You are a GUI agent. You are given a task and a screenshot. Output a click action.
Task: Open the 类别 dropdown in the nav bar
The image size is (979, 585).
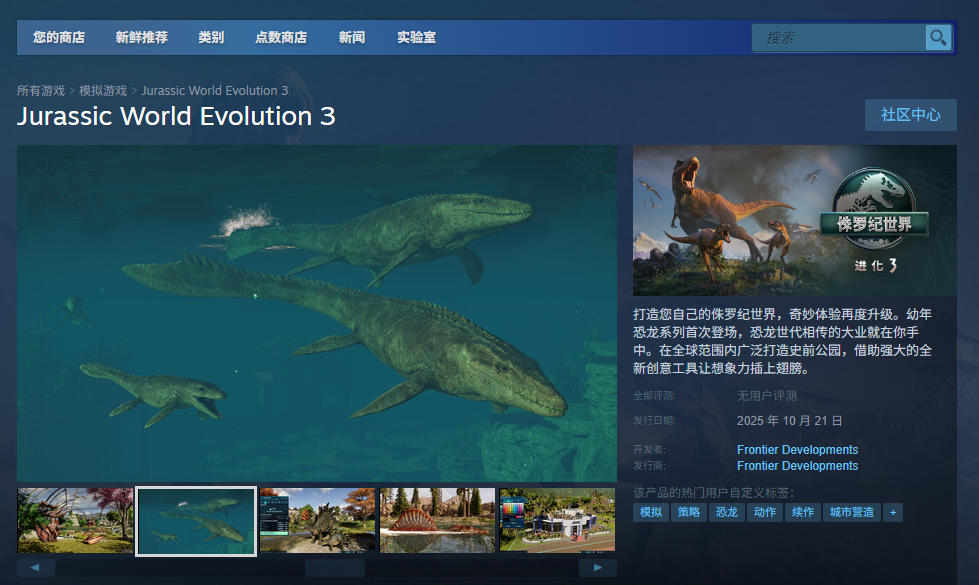click(211, 38)
